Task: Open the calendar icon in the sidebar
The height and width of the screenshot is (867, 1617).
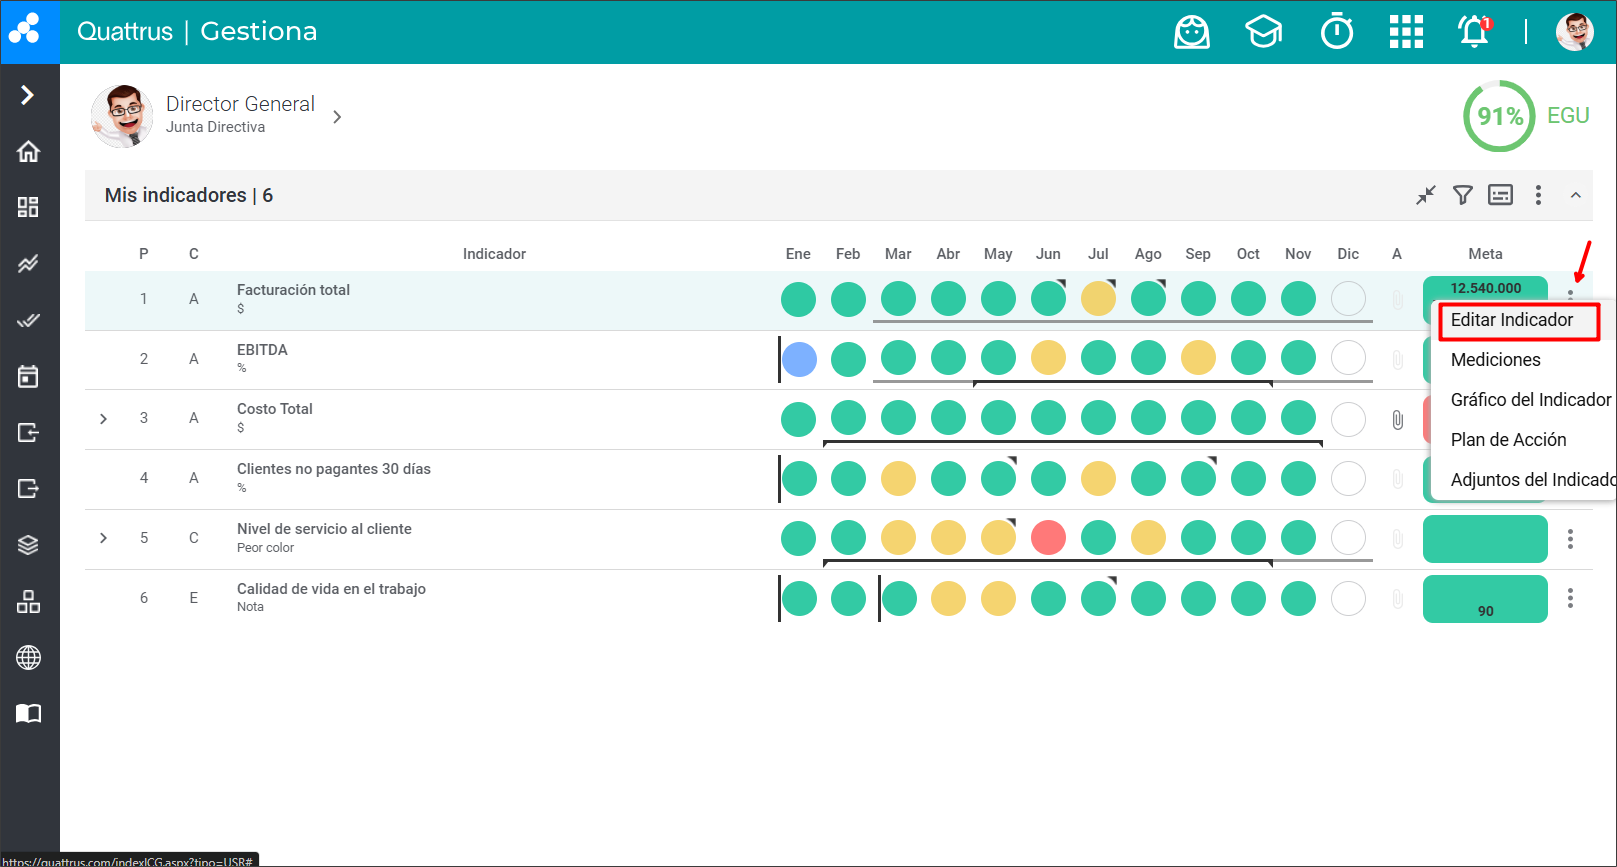Action: click(28, 376)
